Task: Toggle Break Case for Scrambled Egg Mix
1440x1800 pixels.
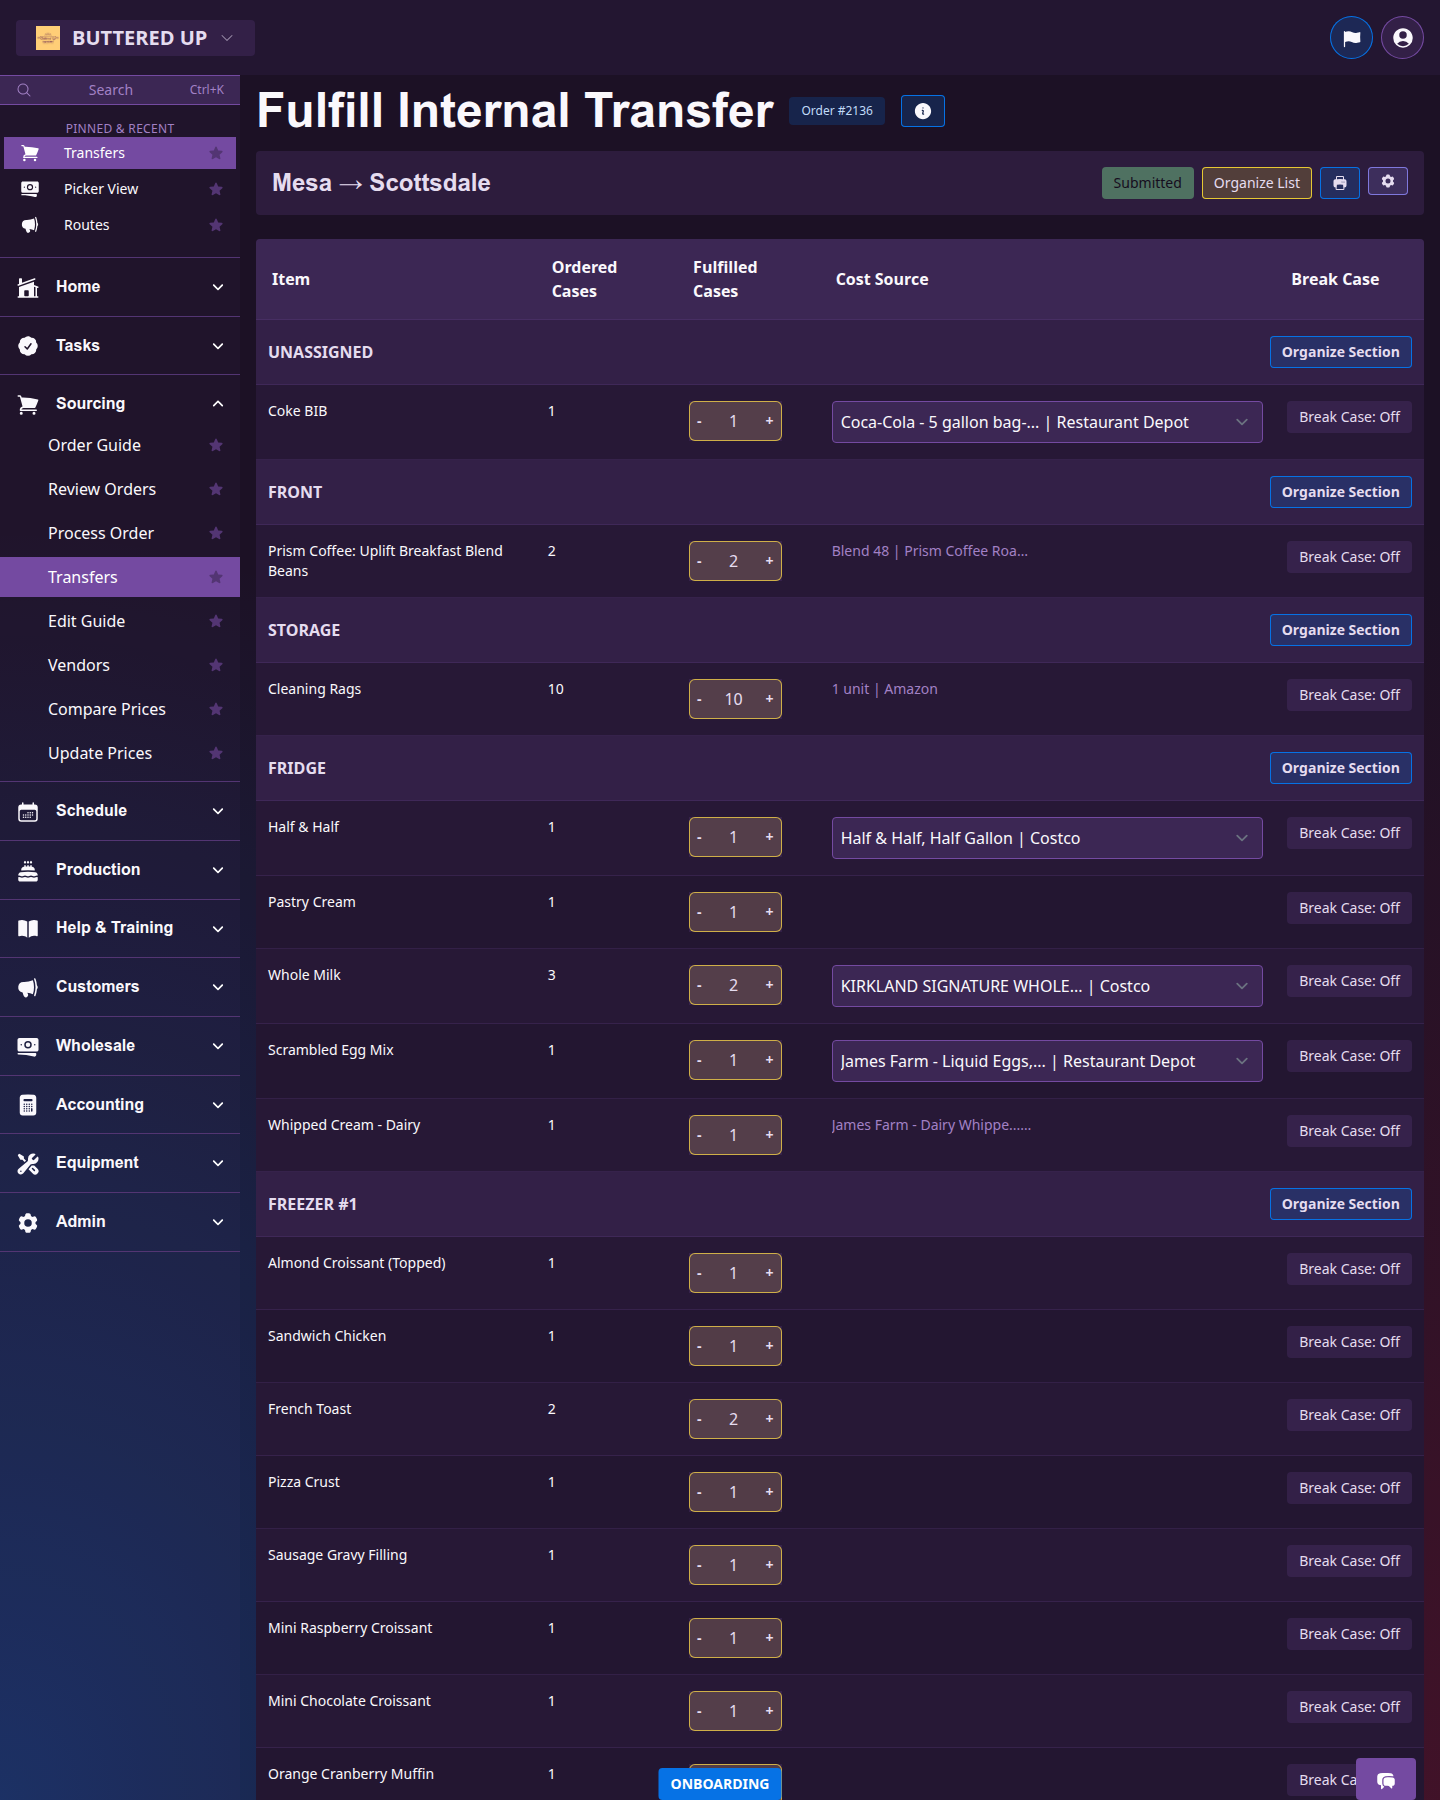Action: pyautogui.click(x=1349, y=1056)
